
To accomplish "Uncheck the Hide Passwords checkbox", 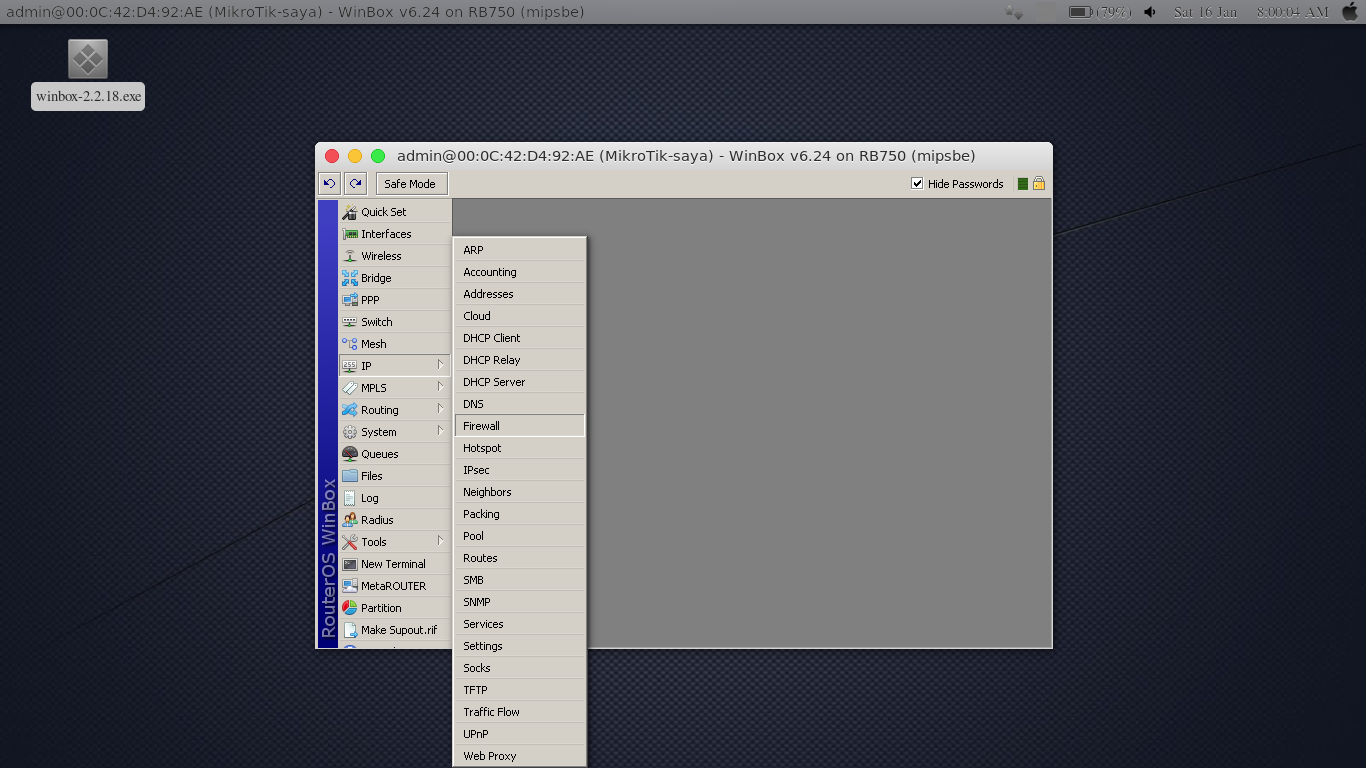I will click(917, 184).
